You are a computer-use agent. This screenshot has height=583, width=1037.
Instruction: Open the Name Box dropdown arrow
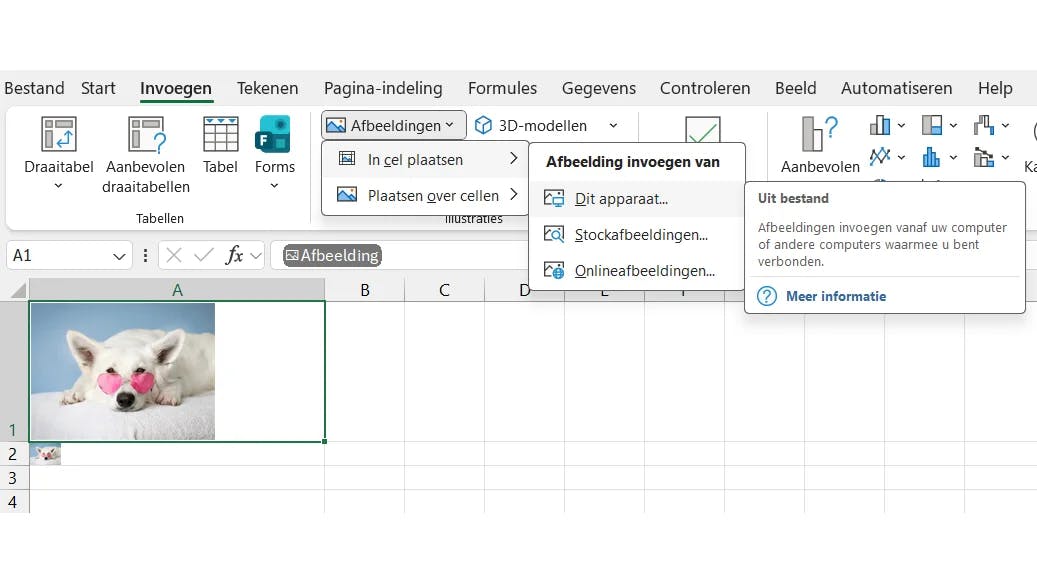pos(119,256)
